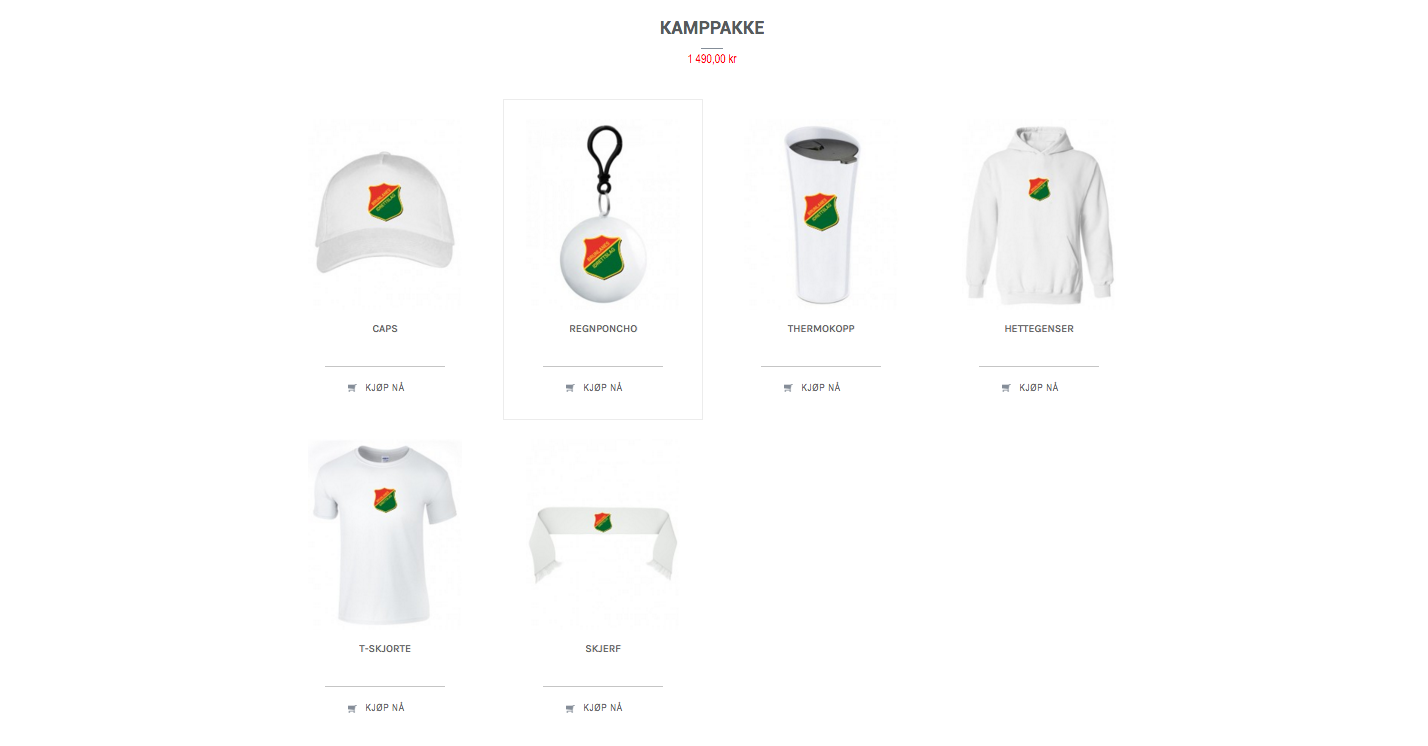Open the white T-shirt product image
The image size is (1428, 746).
pos(385,532)
